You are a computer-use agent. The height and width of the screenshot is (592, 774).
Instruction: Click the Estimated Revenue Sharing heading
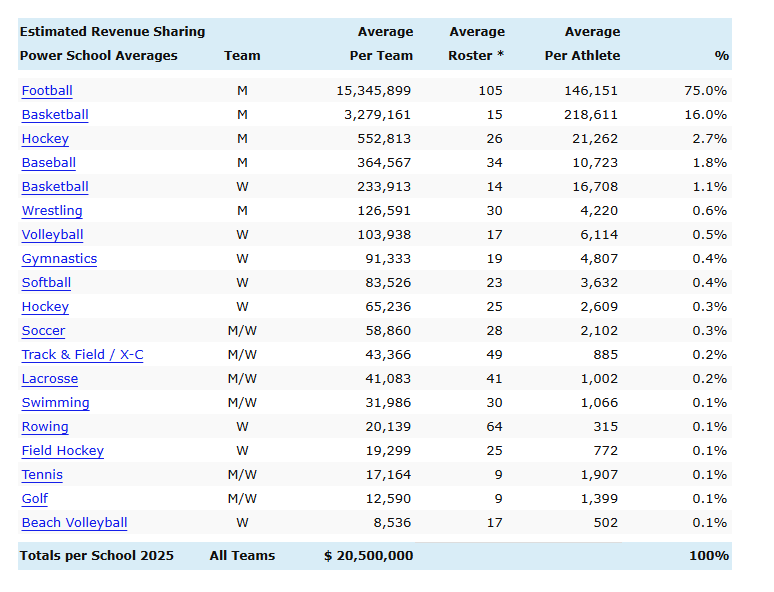click(x=113, y=32)
